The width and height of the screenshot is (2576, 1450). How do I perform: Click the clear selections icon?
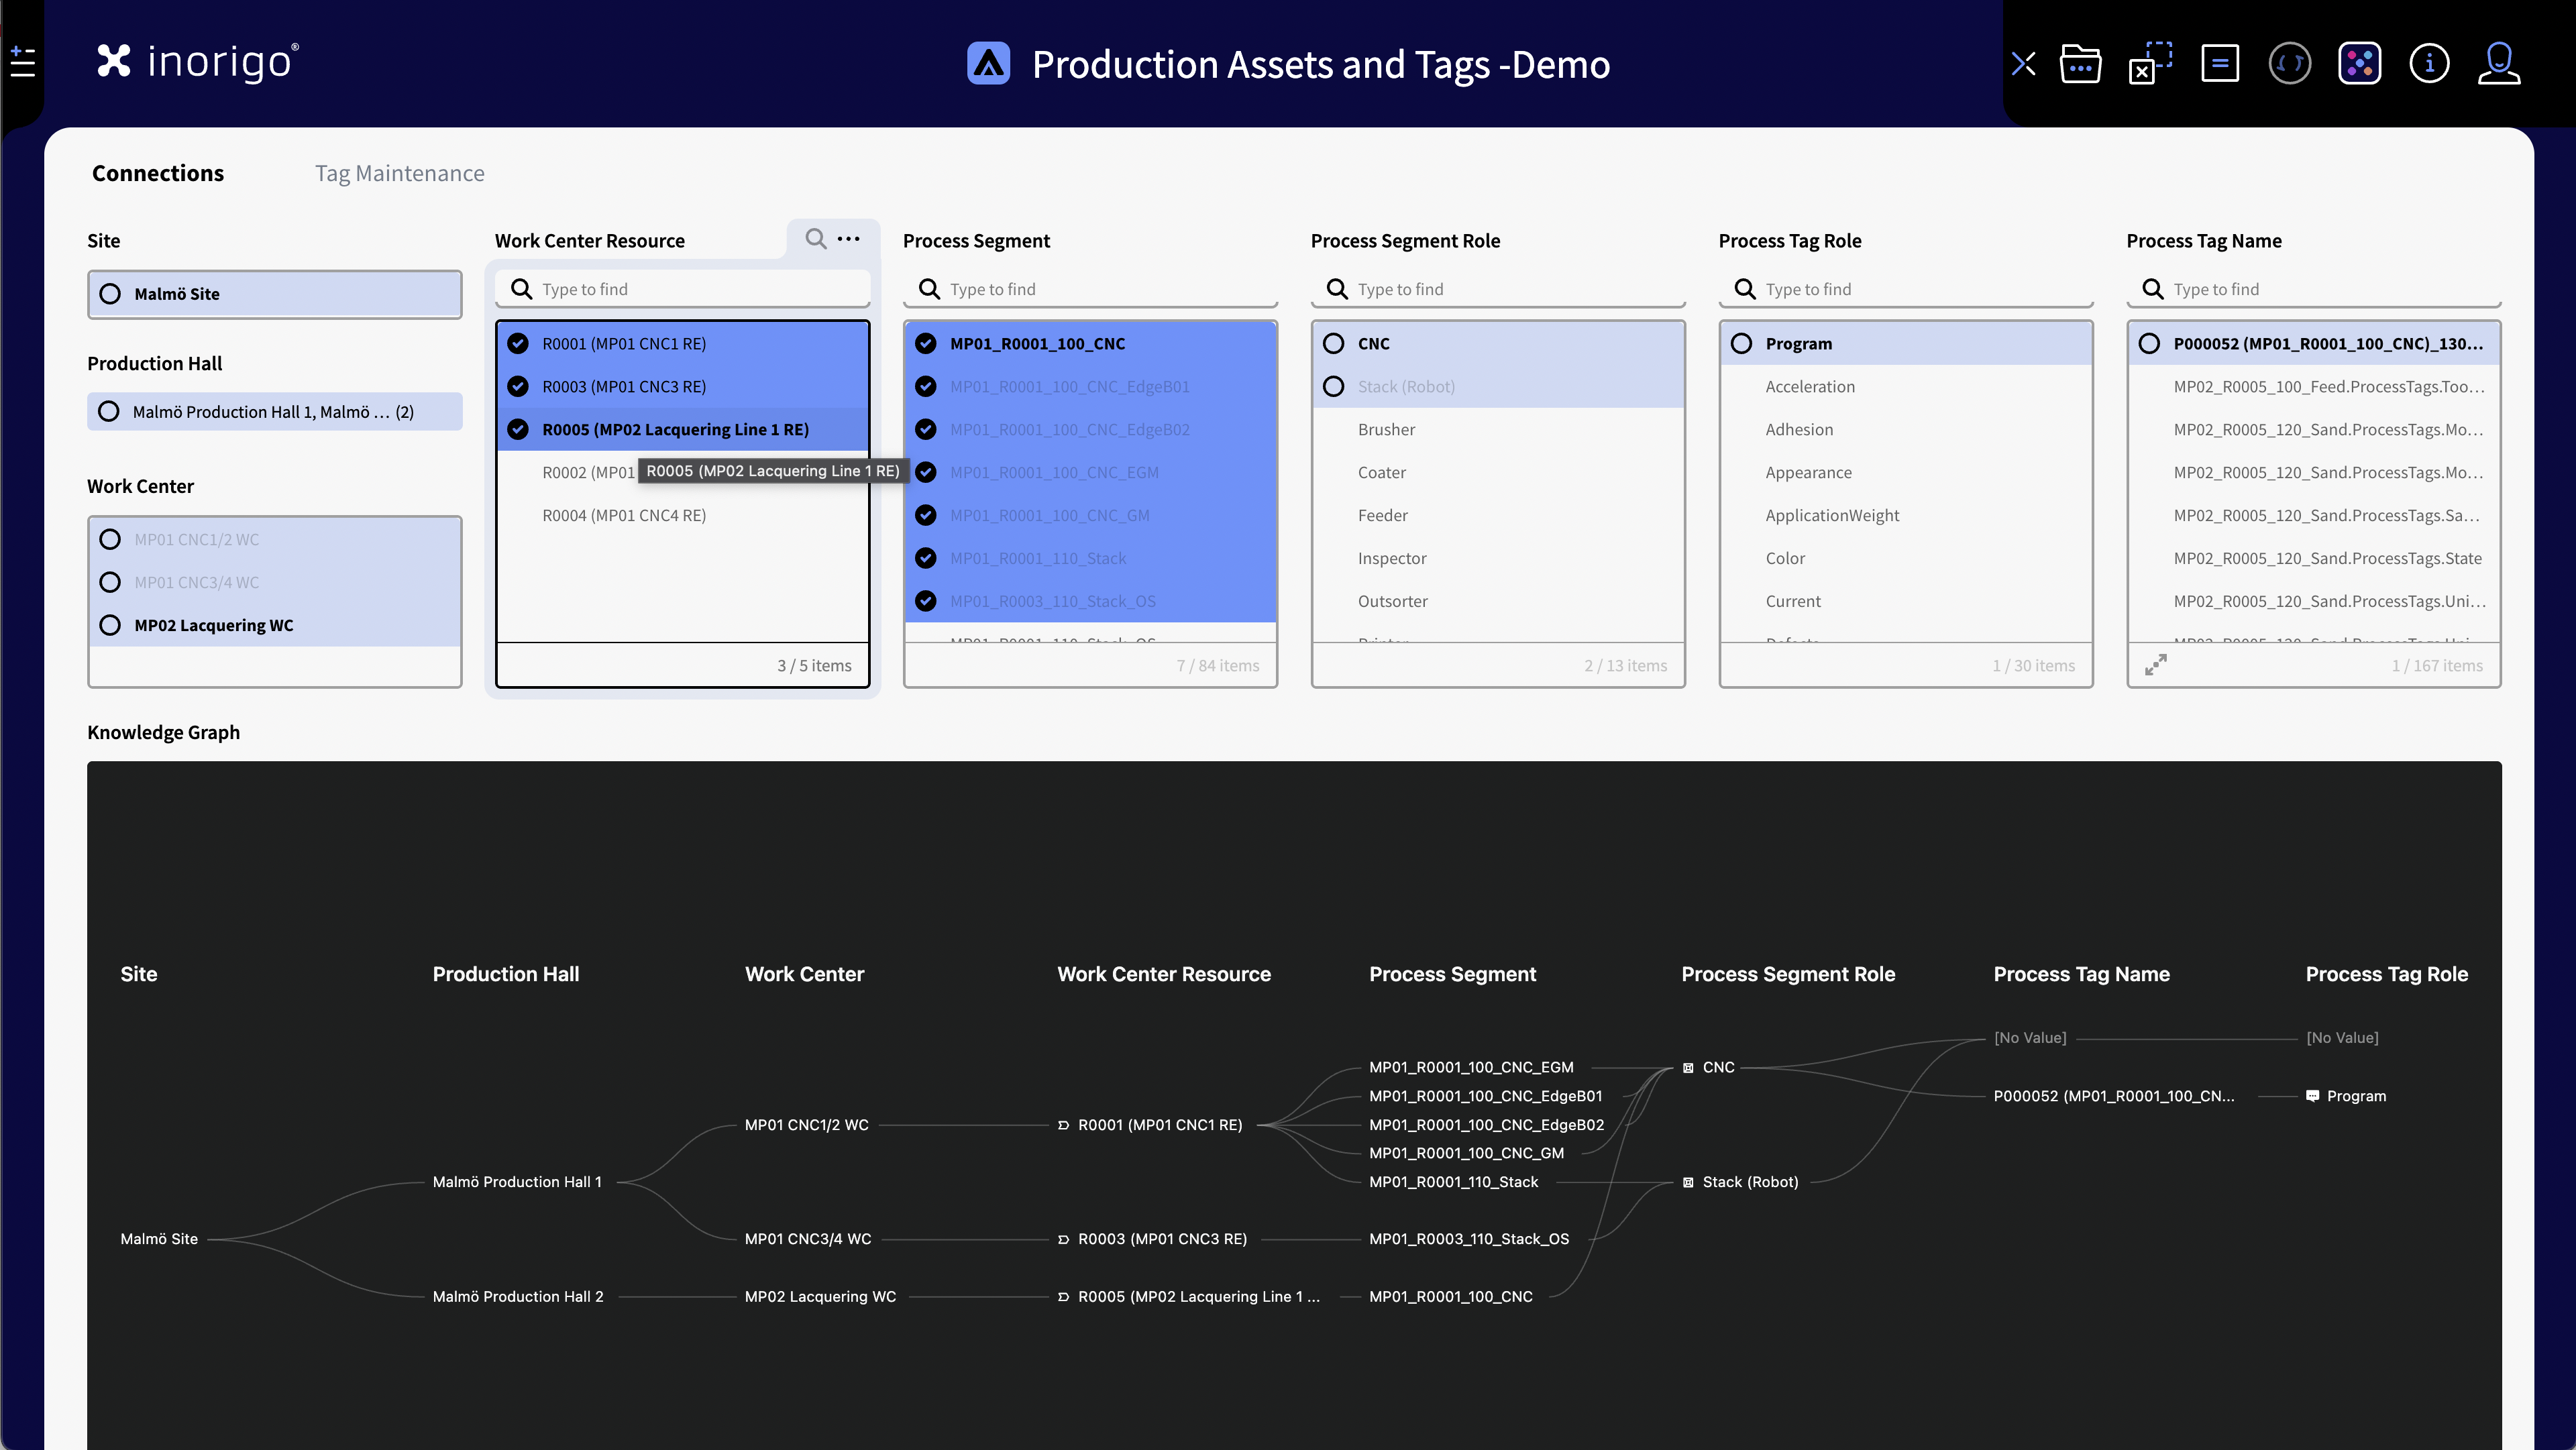tap(2150, 64)
